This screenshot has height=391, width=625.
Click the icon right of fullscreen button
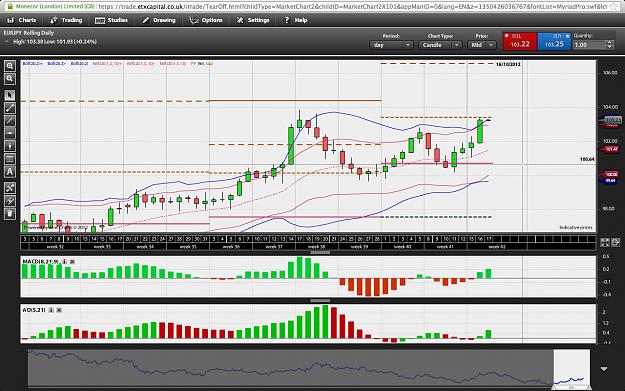coord(615,242)
